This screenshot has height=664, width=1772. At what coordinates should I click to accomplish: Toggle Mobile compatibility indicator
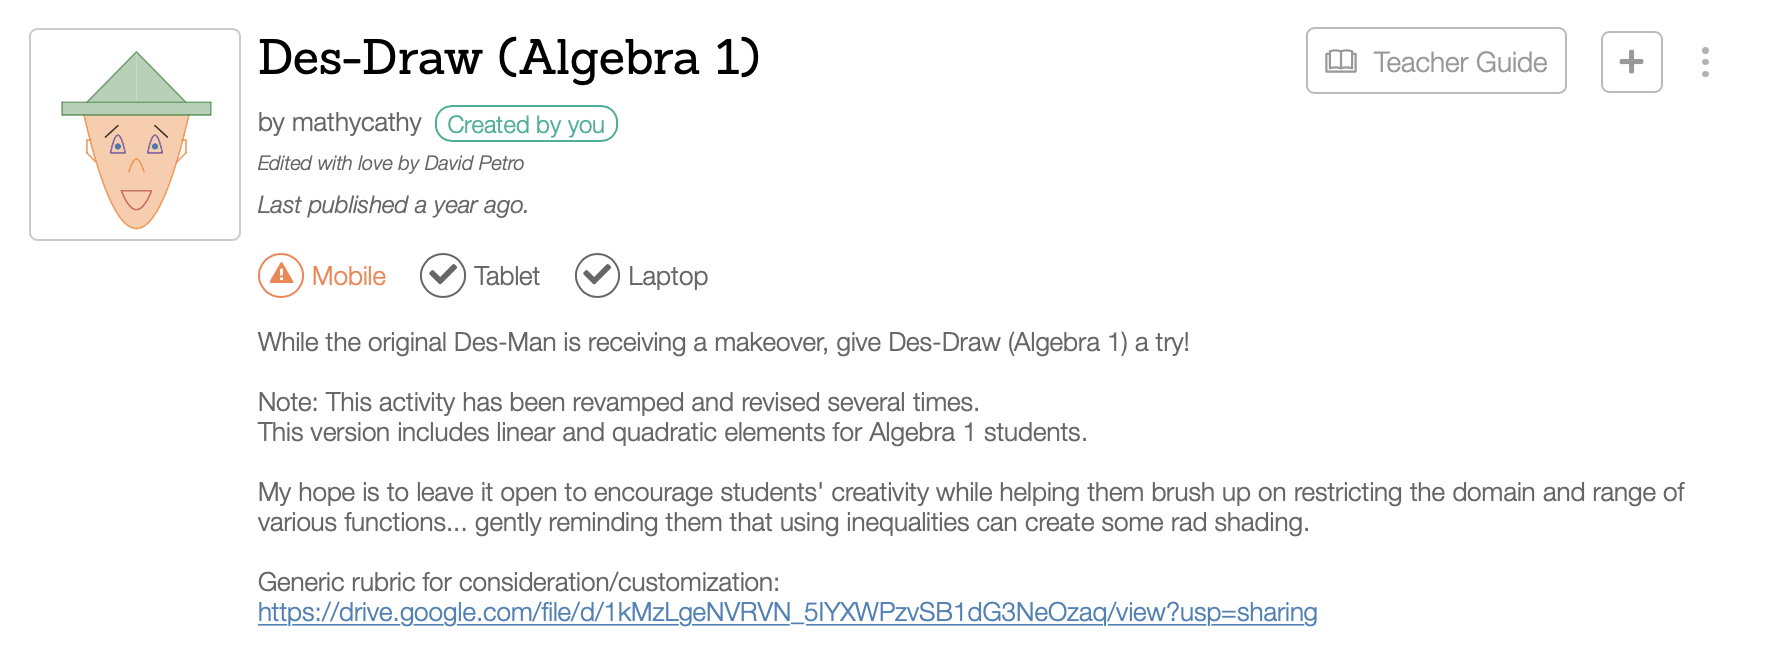pos(280,275)
